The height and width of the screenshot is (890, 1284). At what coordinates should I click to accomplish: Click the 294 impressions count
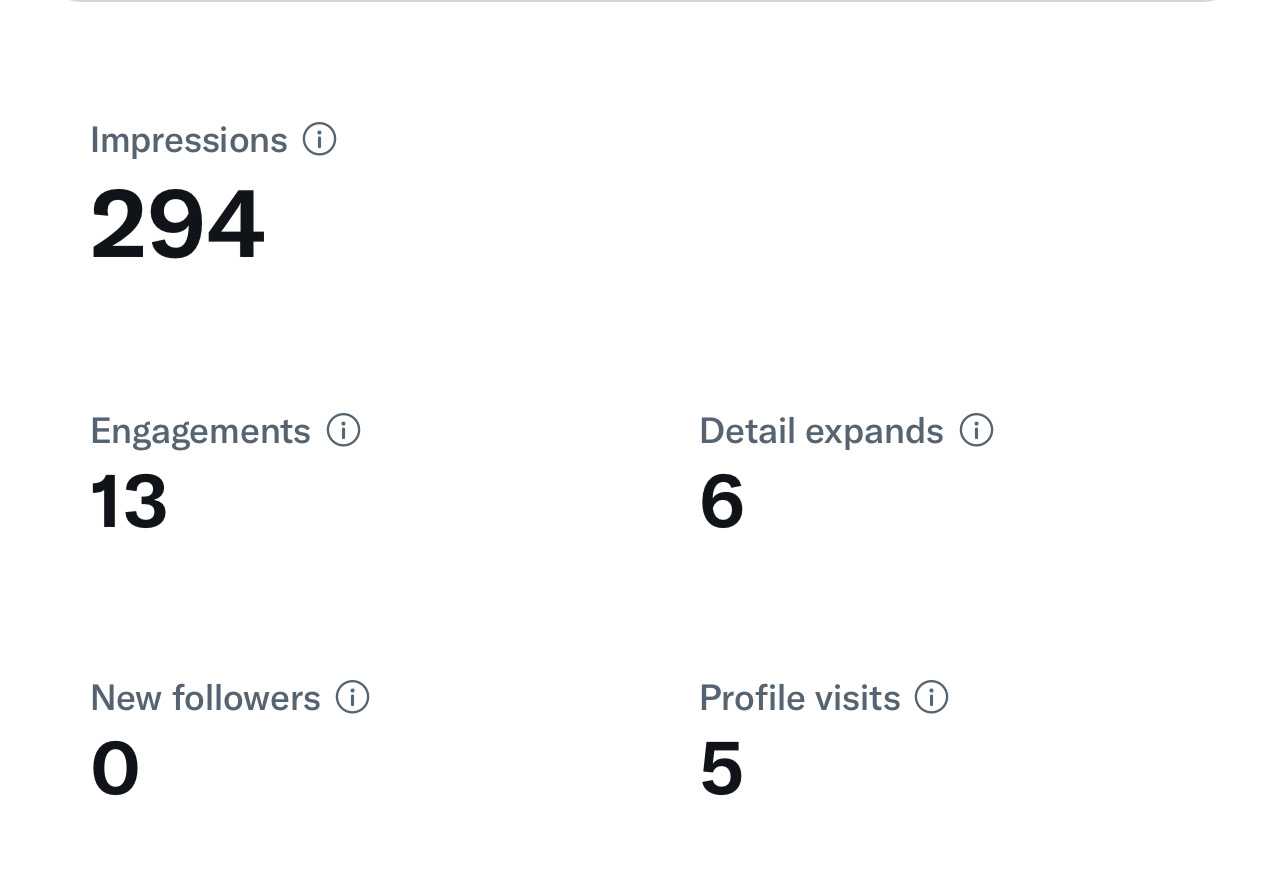177,225
